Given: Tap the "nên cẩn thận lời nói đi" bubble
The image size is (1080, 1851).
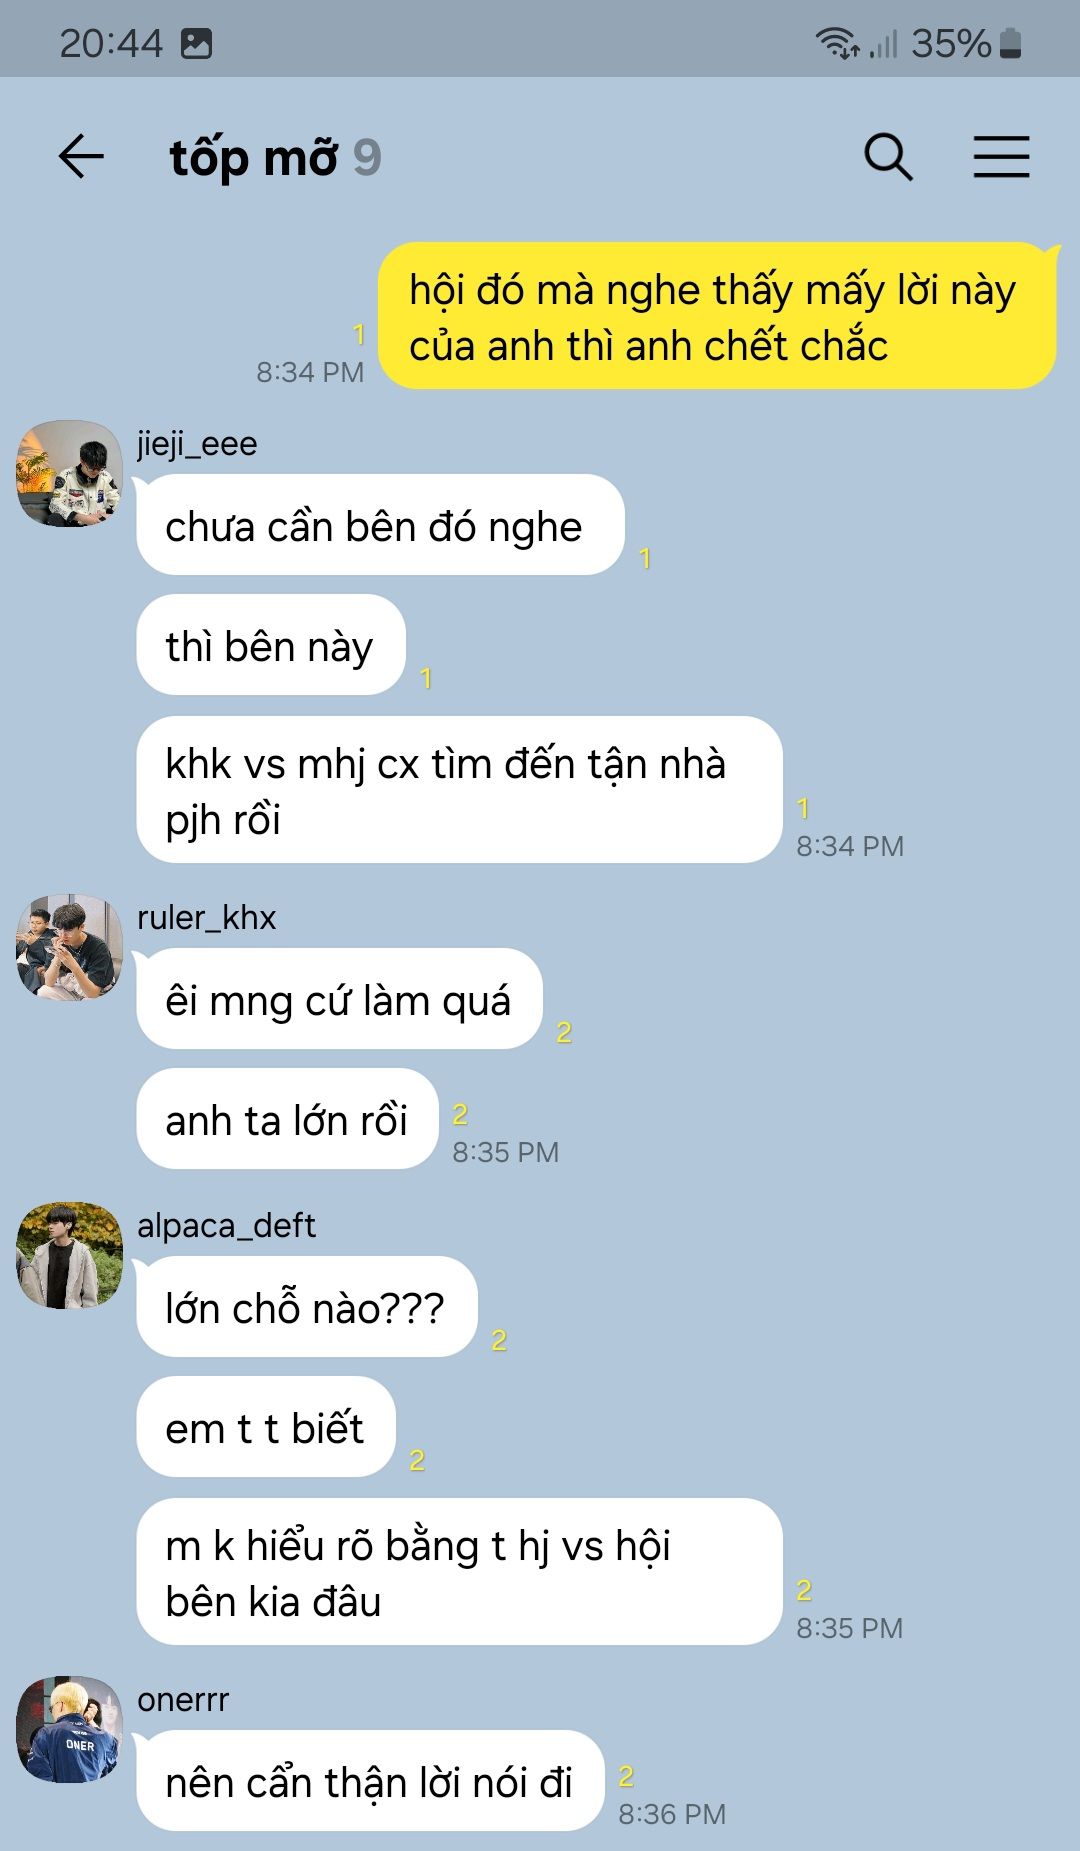Looking at the screenshot, I should pyautogui.click(x=370, y=1781).
